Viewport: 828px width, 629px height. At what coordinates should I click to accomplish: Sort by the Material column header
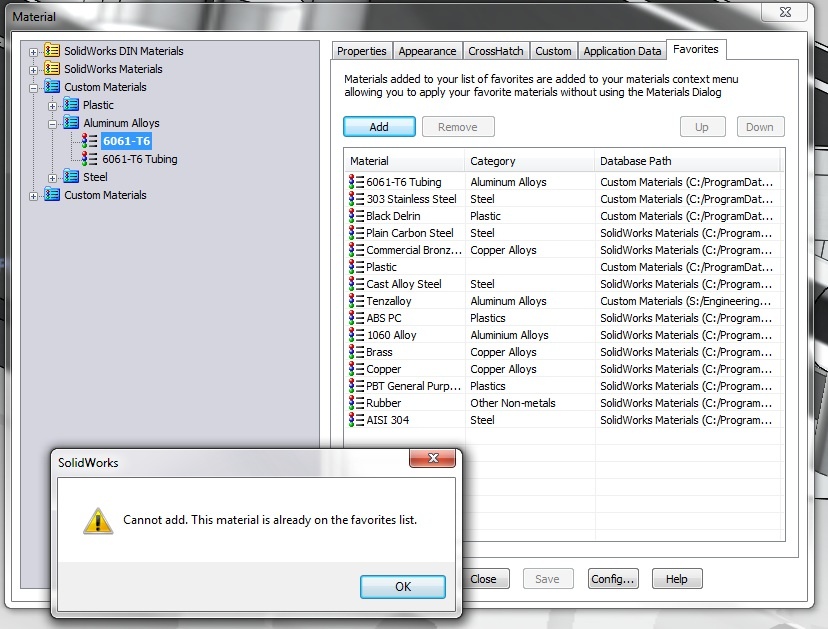405,161
